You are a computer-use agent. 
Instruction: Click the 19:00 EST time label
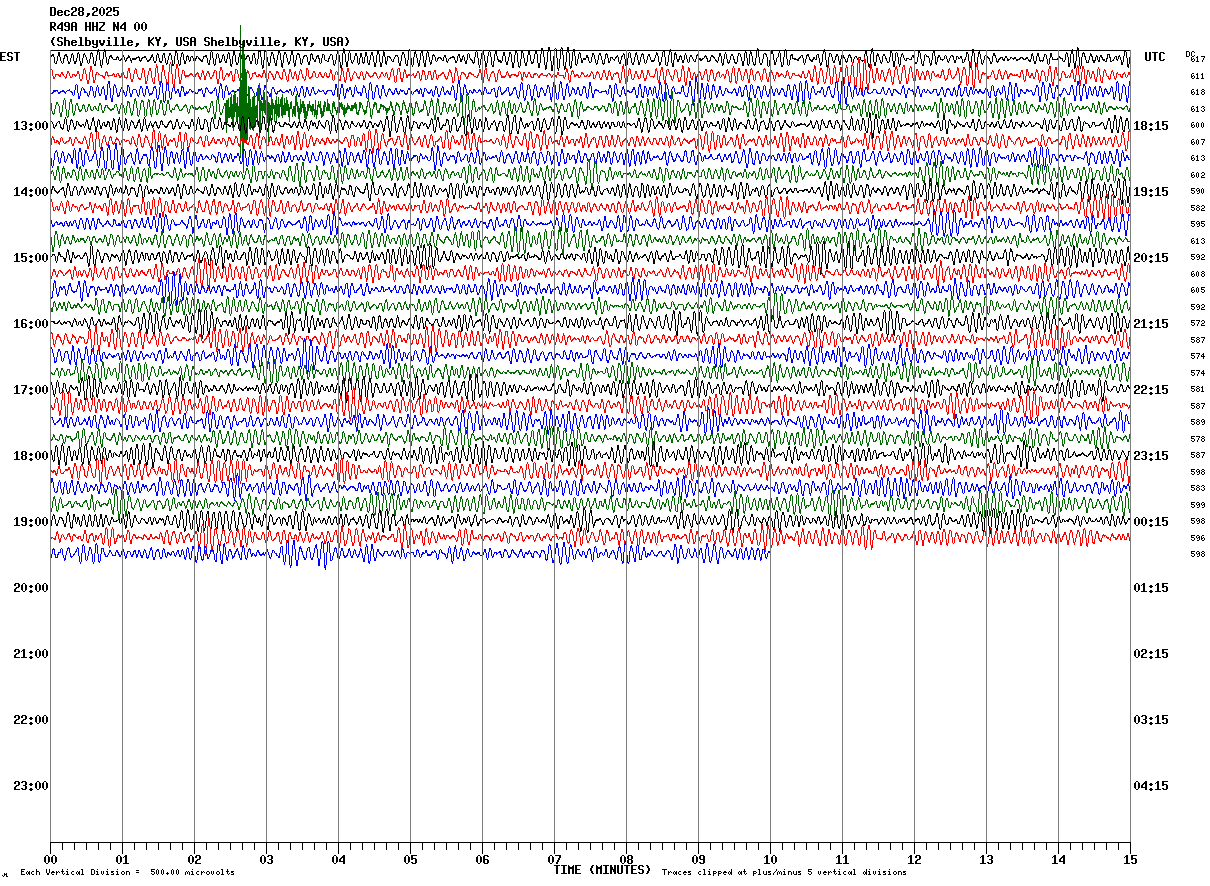click(x=30, y=522)
